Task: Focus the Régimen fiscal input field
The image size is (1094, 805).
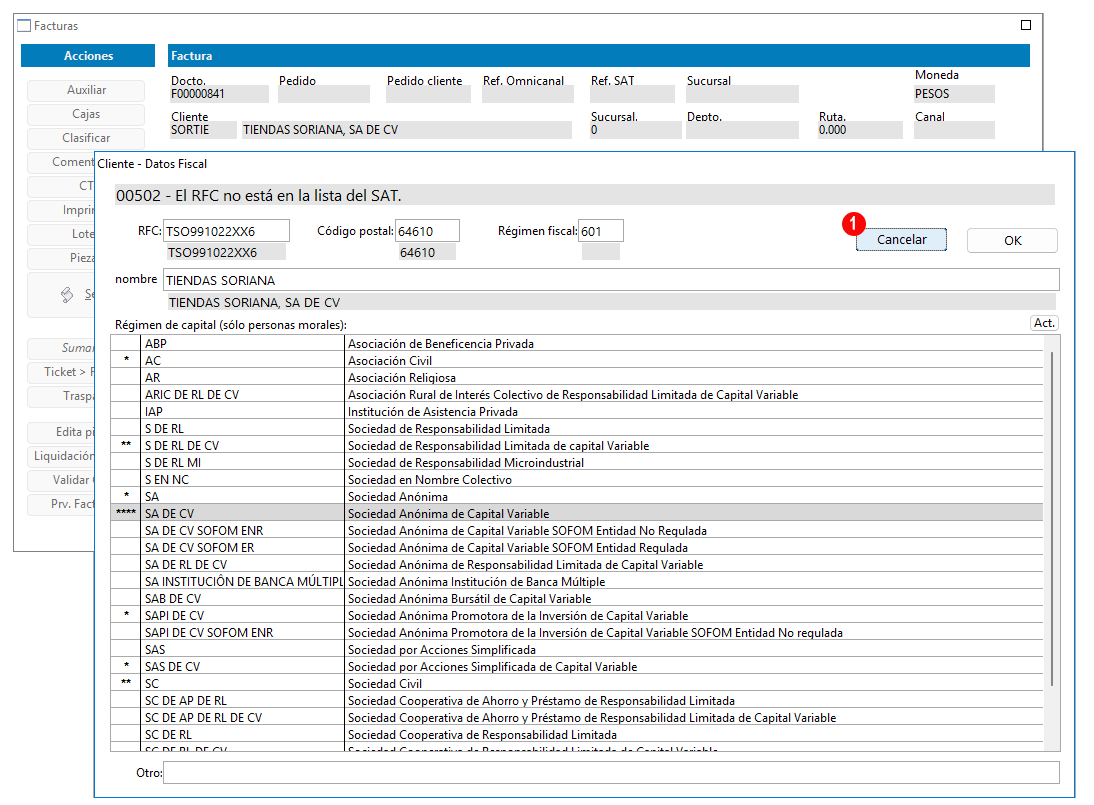Action: point(601,231)
